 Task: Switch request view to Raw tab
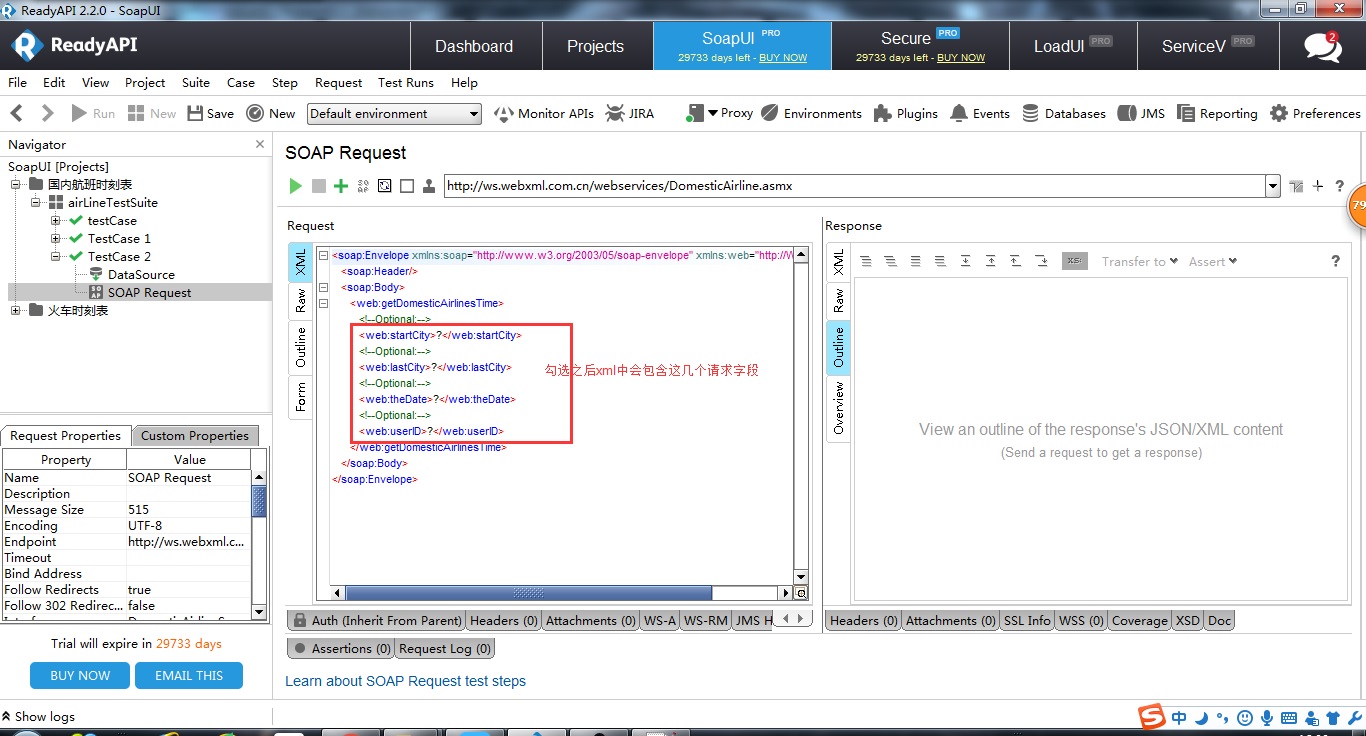[x=301, y=300]
